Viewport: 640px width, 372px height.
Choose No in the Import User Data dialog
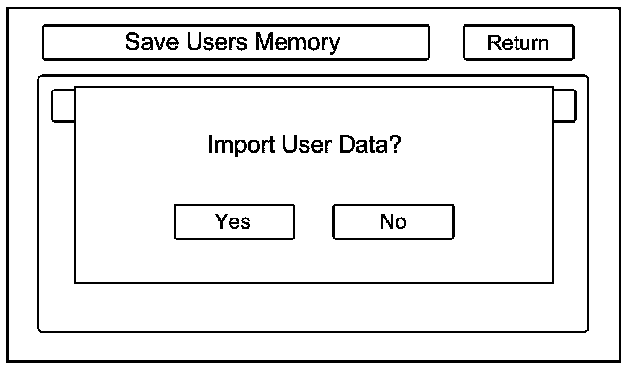coord(393,222)
